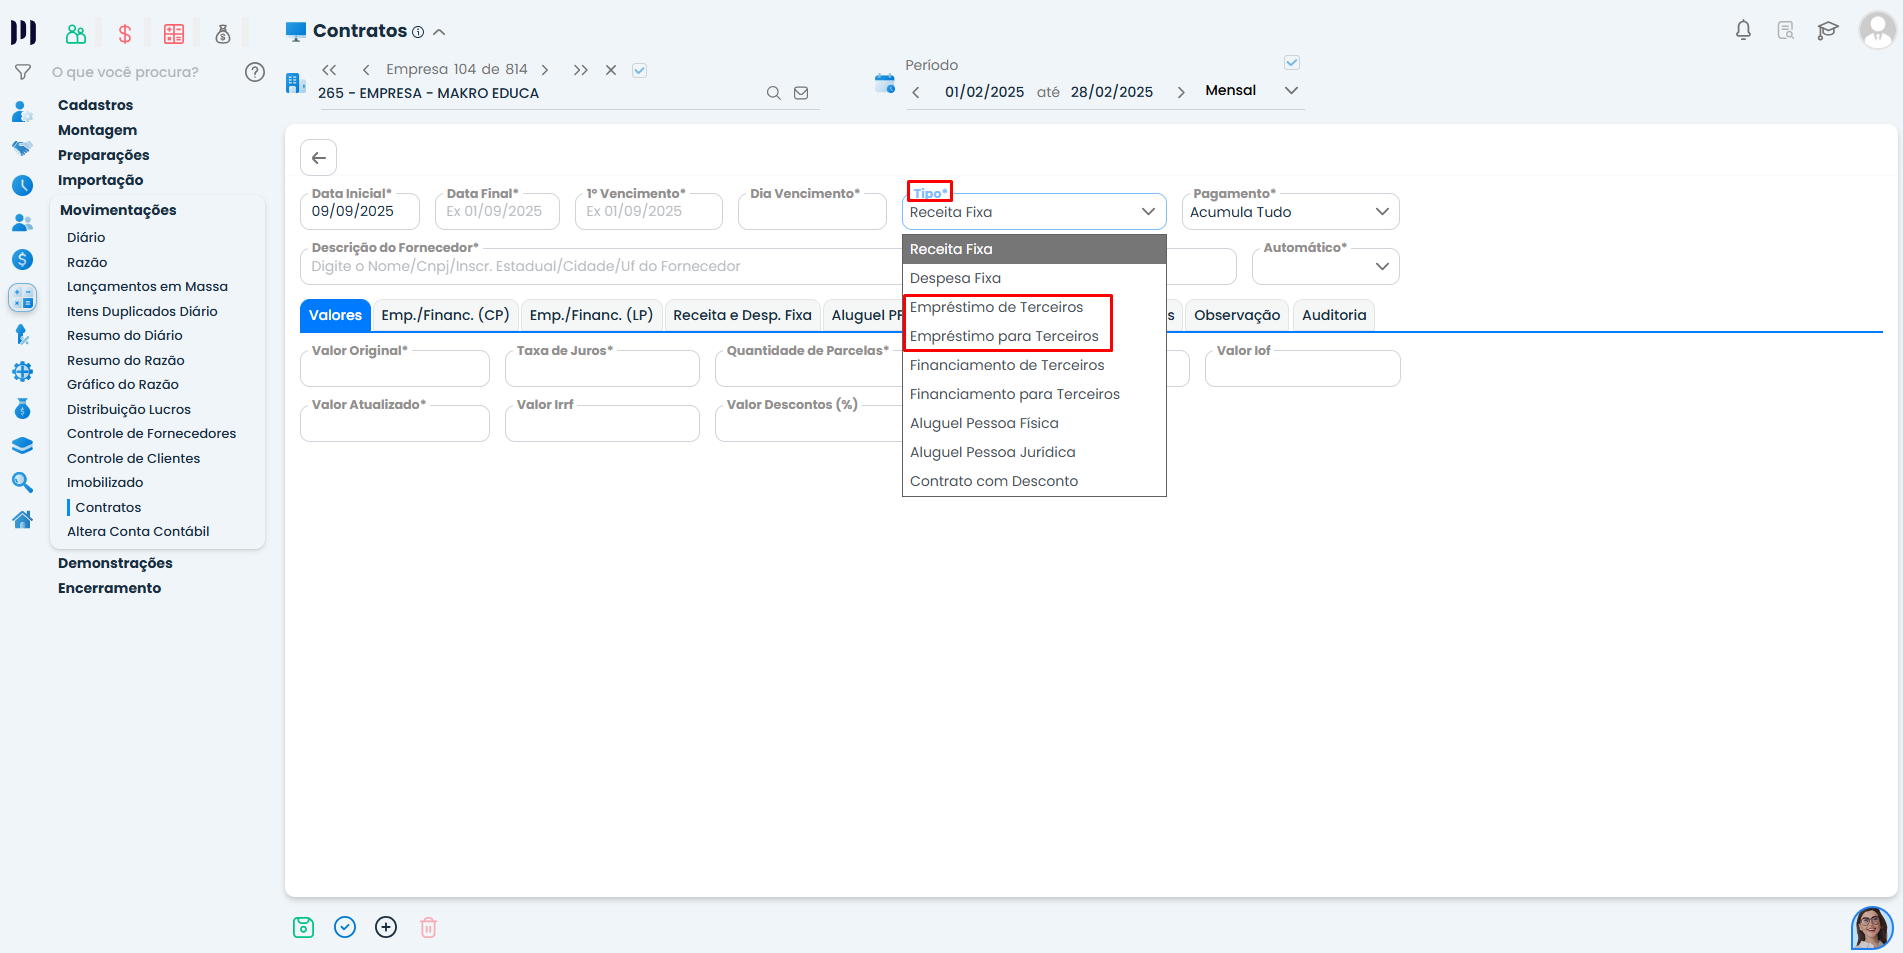Click the add new record plus icon
The height and width of the screenshot is (953, 1903).
click(x=386, y=927)
